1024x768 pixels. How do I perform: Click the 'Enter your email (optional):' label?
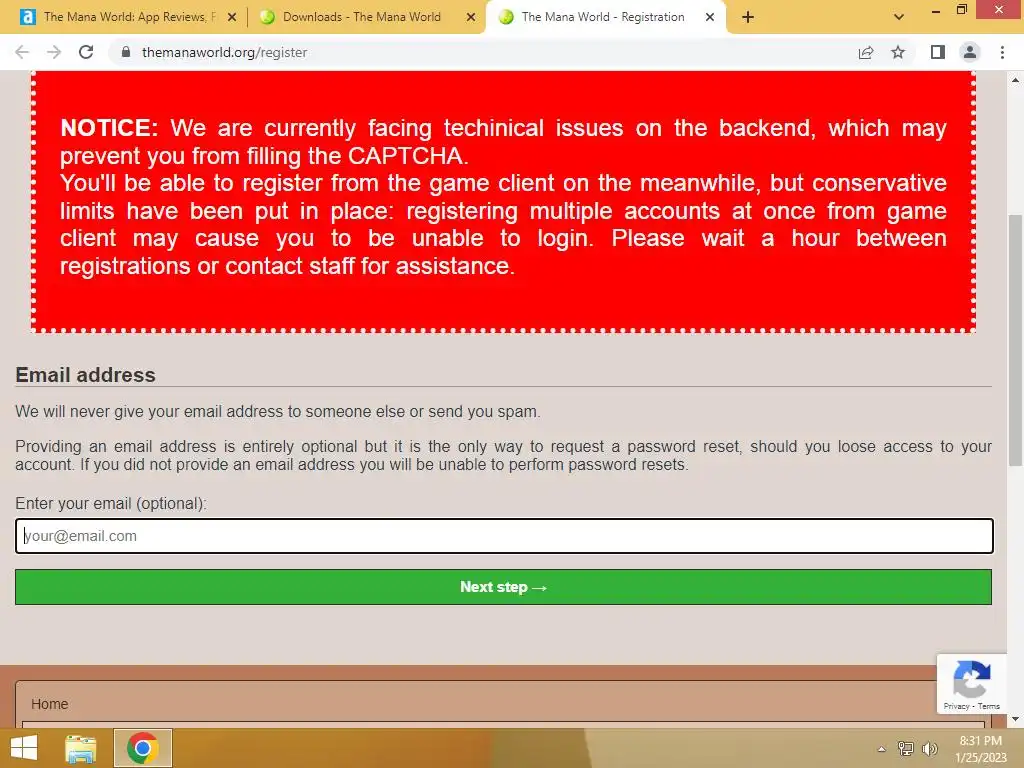tap(111, 504)
